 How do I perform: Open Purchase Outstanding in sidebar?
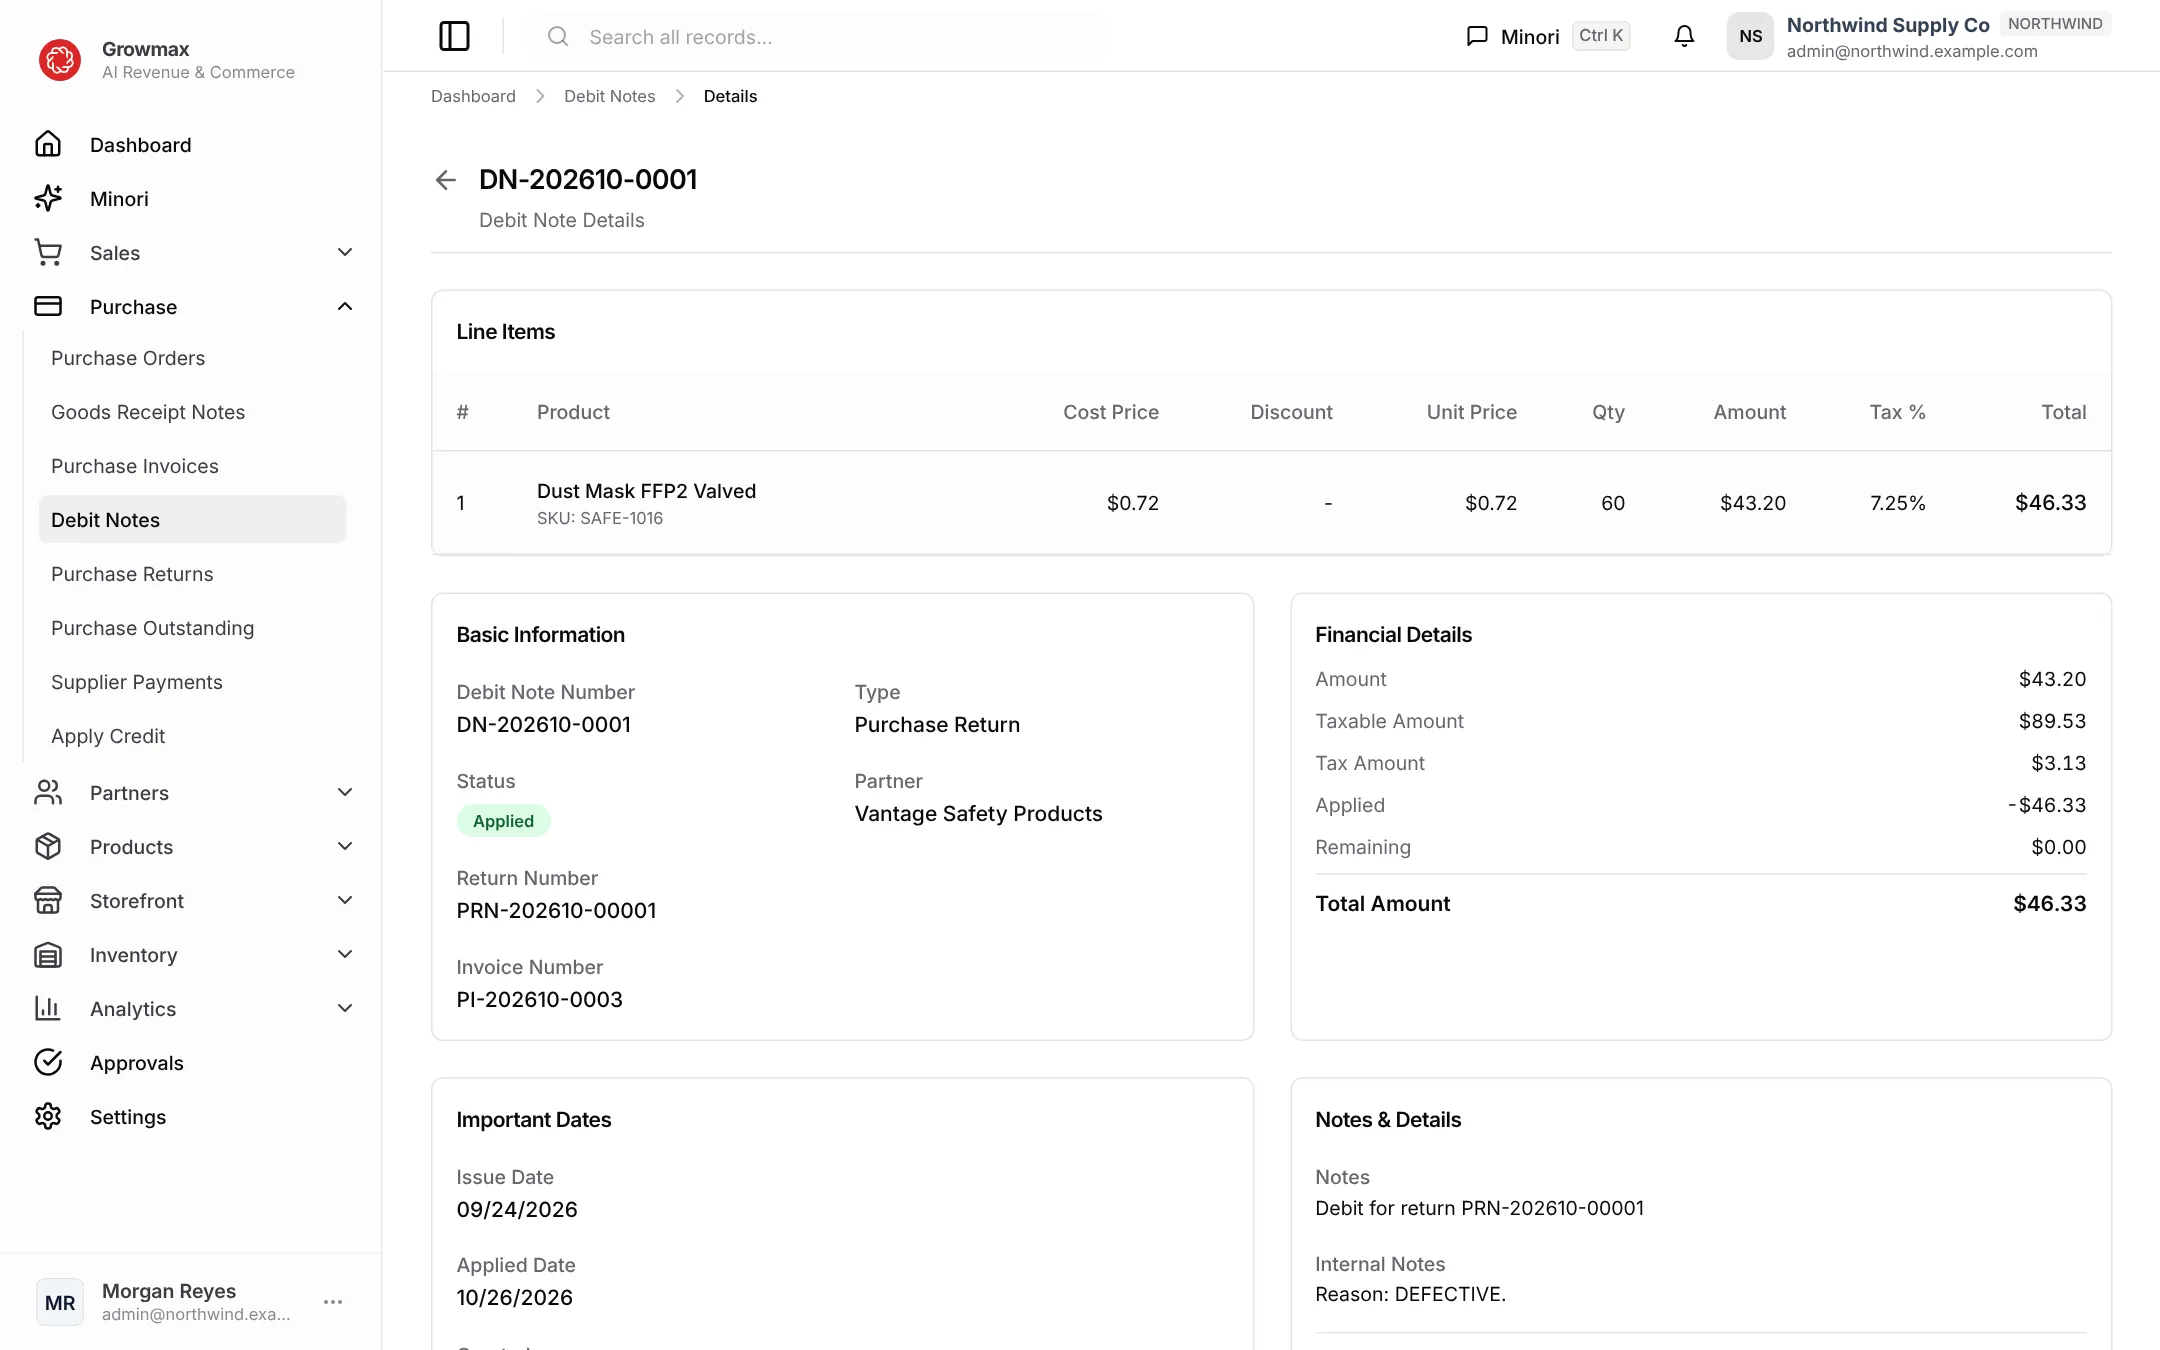pyautogui.click(x=192, y=628)
